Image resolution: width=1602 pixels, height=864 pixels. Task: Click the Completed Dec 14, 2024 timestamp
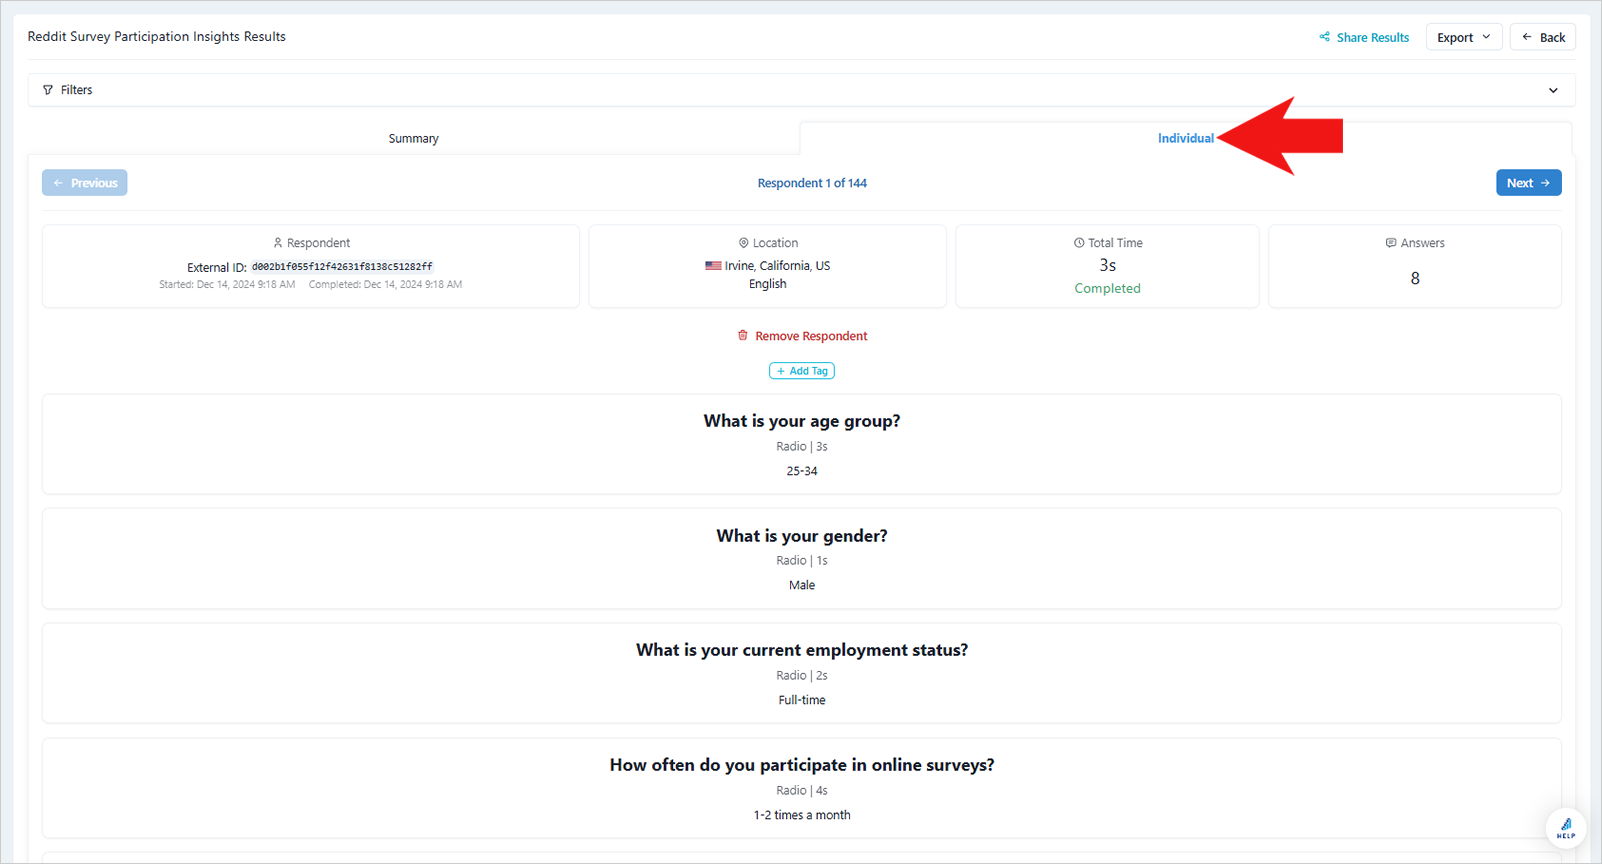[x=385, y=285]
